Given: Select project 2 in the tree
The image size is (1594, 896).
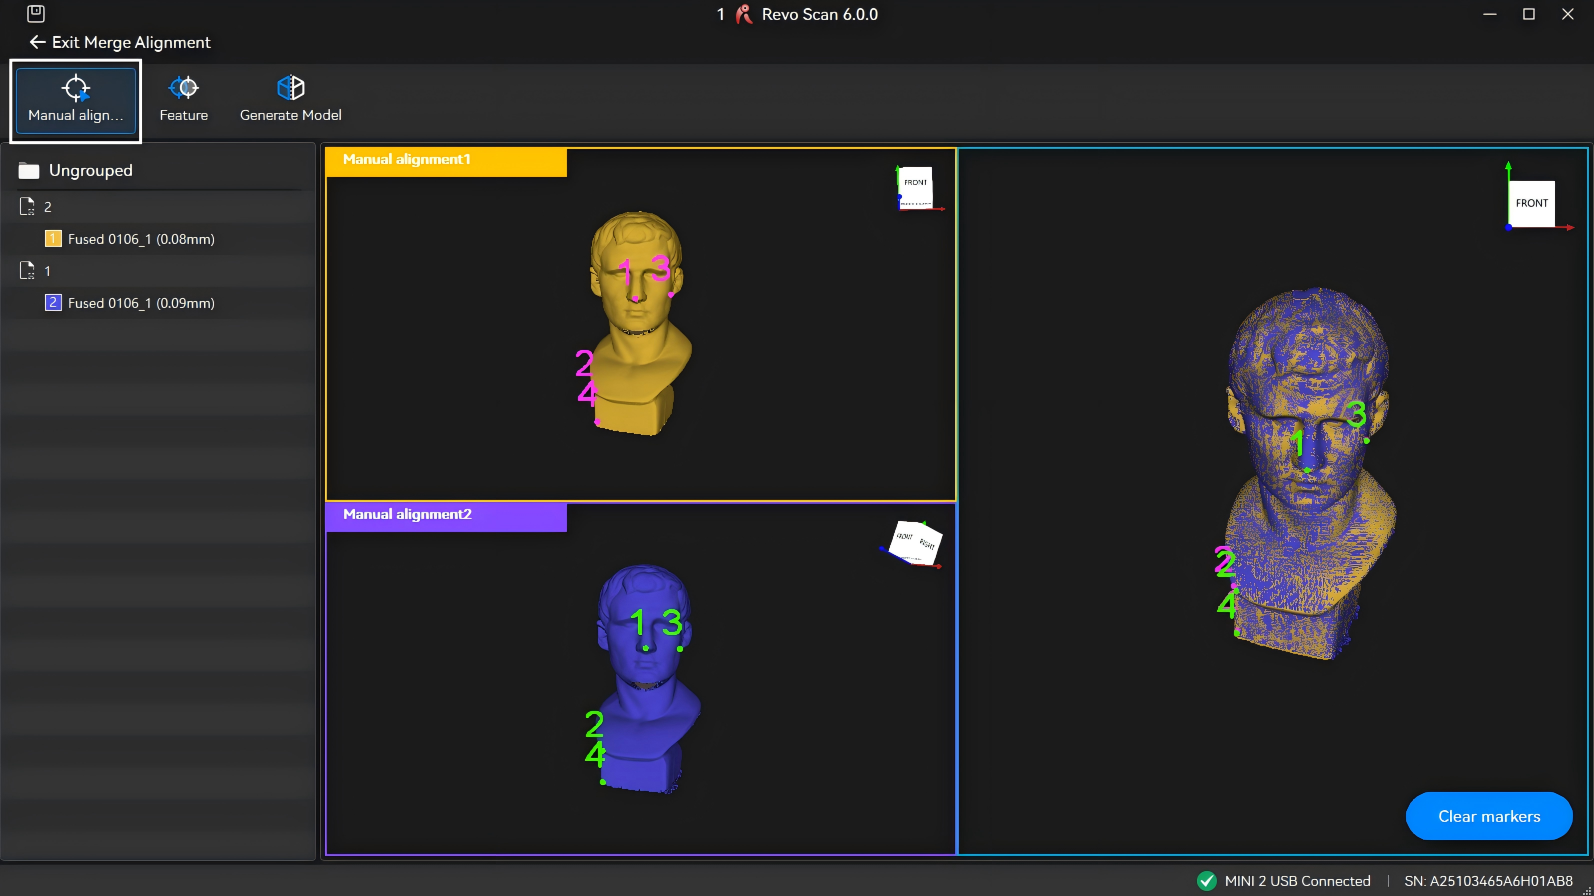Looking at the screenshot, I should [x=47, y=207].
